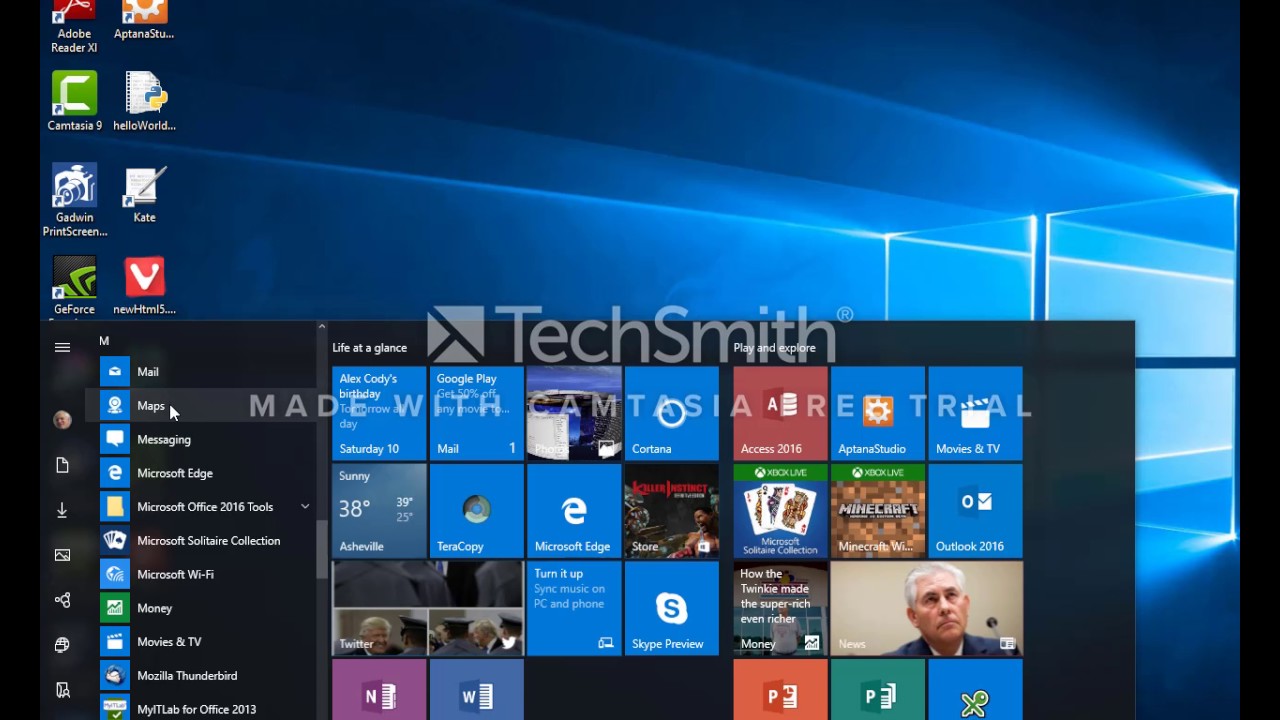Screen dimensions: 1280x720
Task: Launch Money from the app list
Action: point(207,608)
